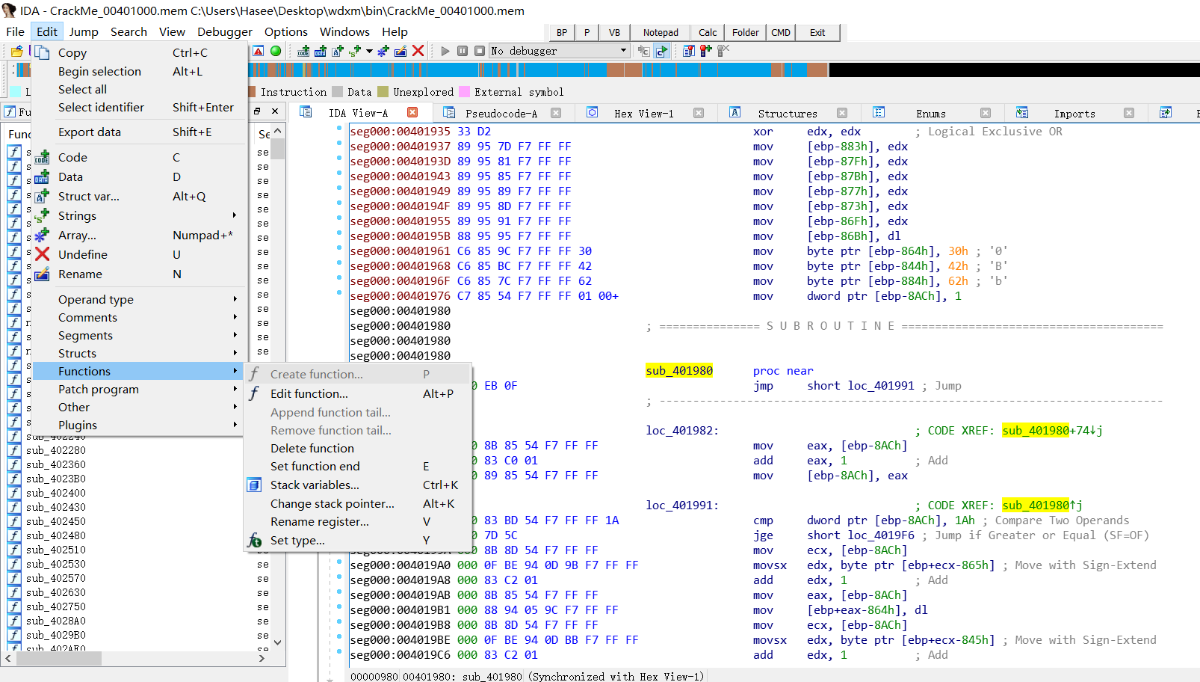Click the start debugger play button
Screen dimensions: 1200x682
[x=445, y=51]
